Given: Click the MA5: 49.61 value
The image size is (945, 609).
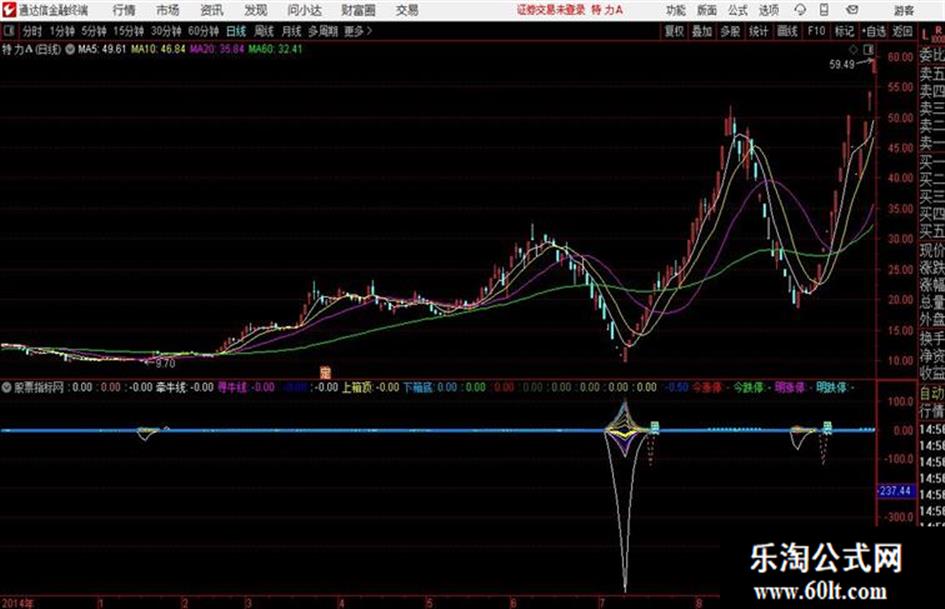Looking at the screenshot, I should [102, 49].
